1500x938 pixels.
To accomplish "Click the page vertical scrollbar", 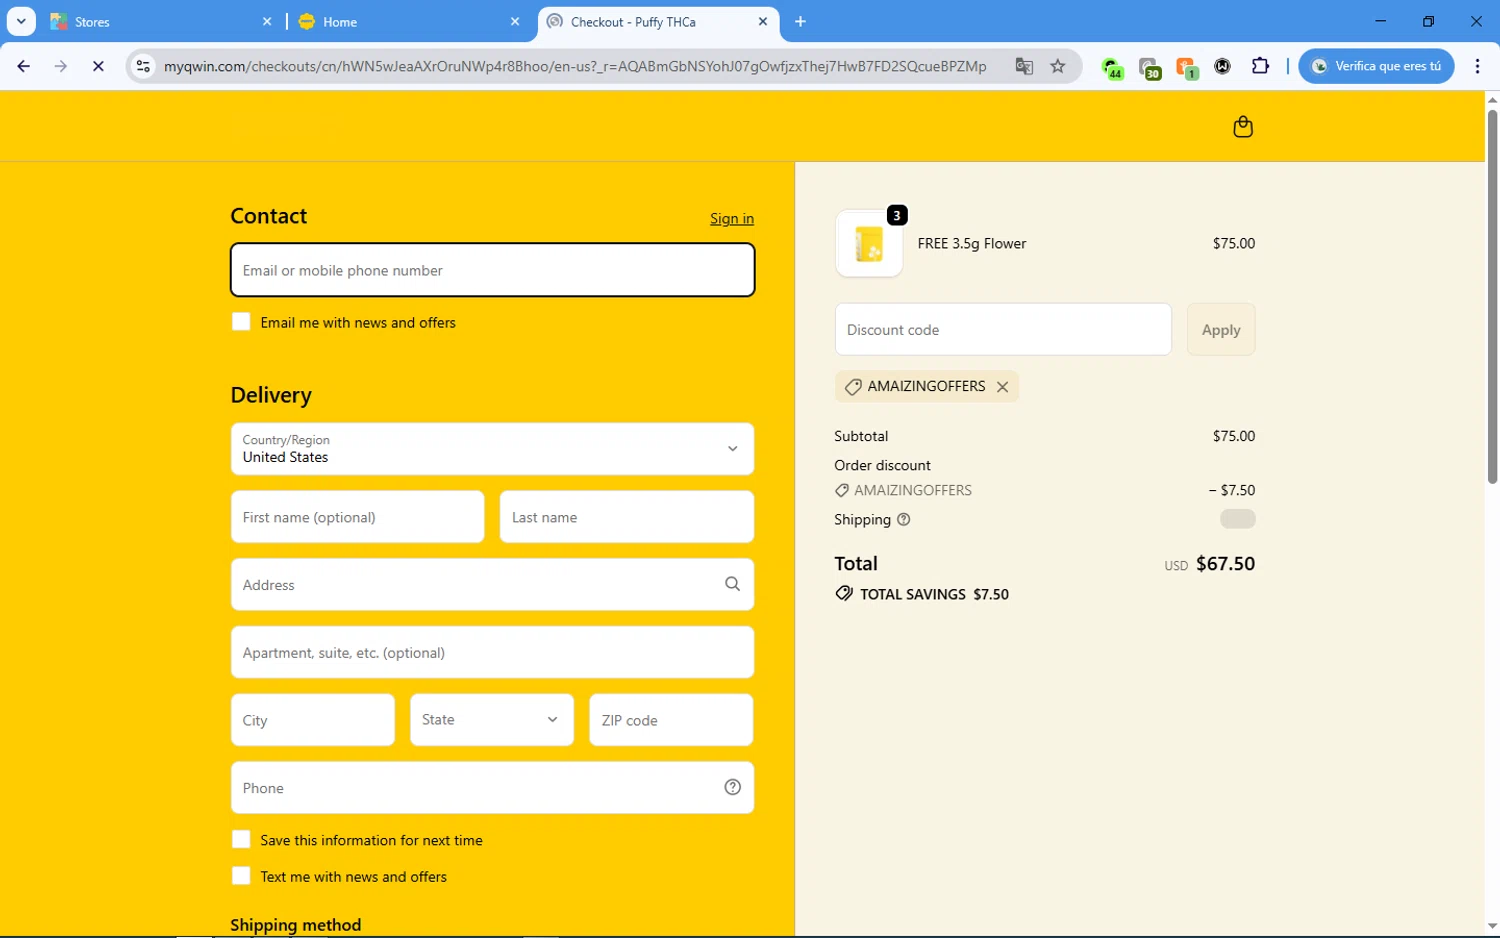I will [1492, 297].
